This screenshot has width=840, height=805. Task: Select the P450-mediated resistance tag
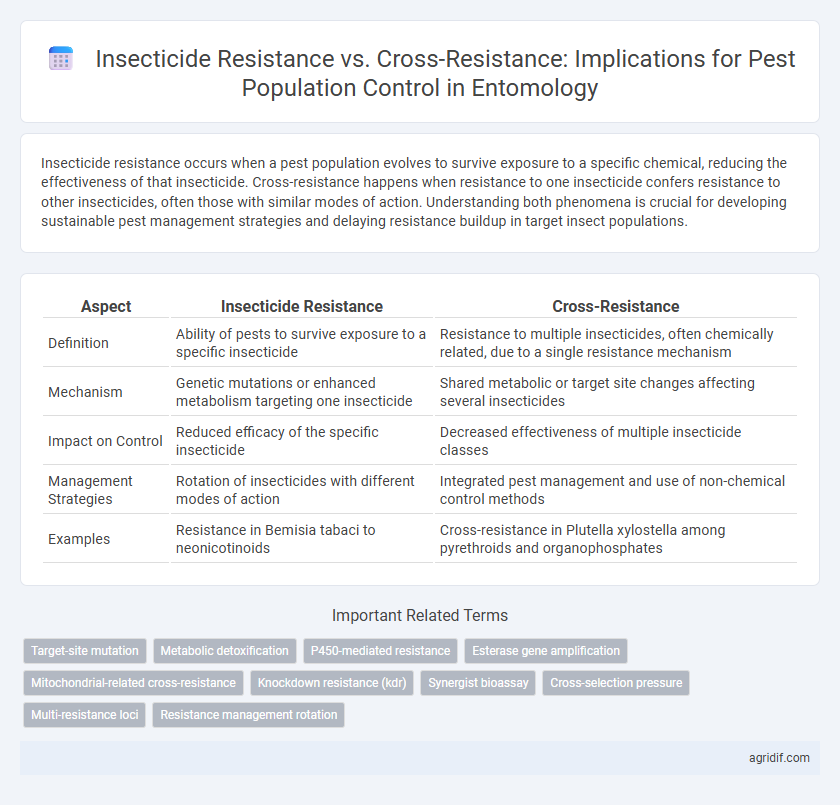(x=380, y=651)
